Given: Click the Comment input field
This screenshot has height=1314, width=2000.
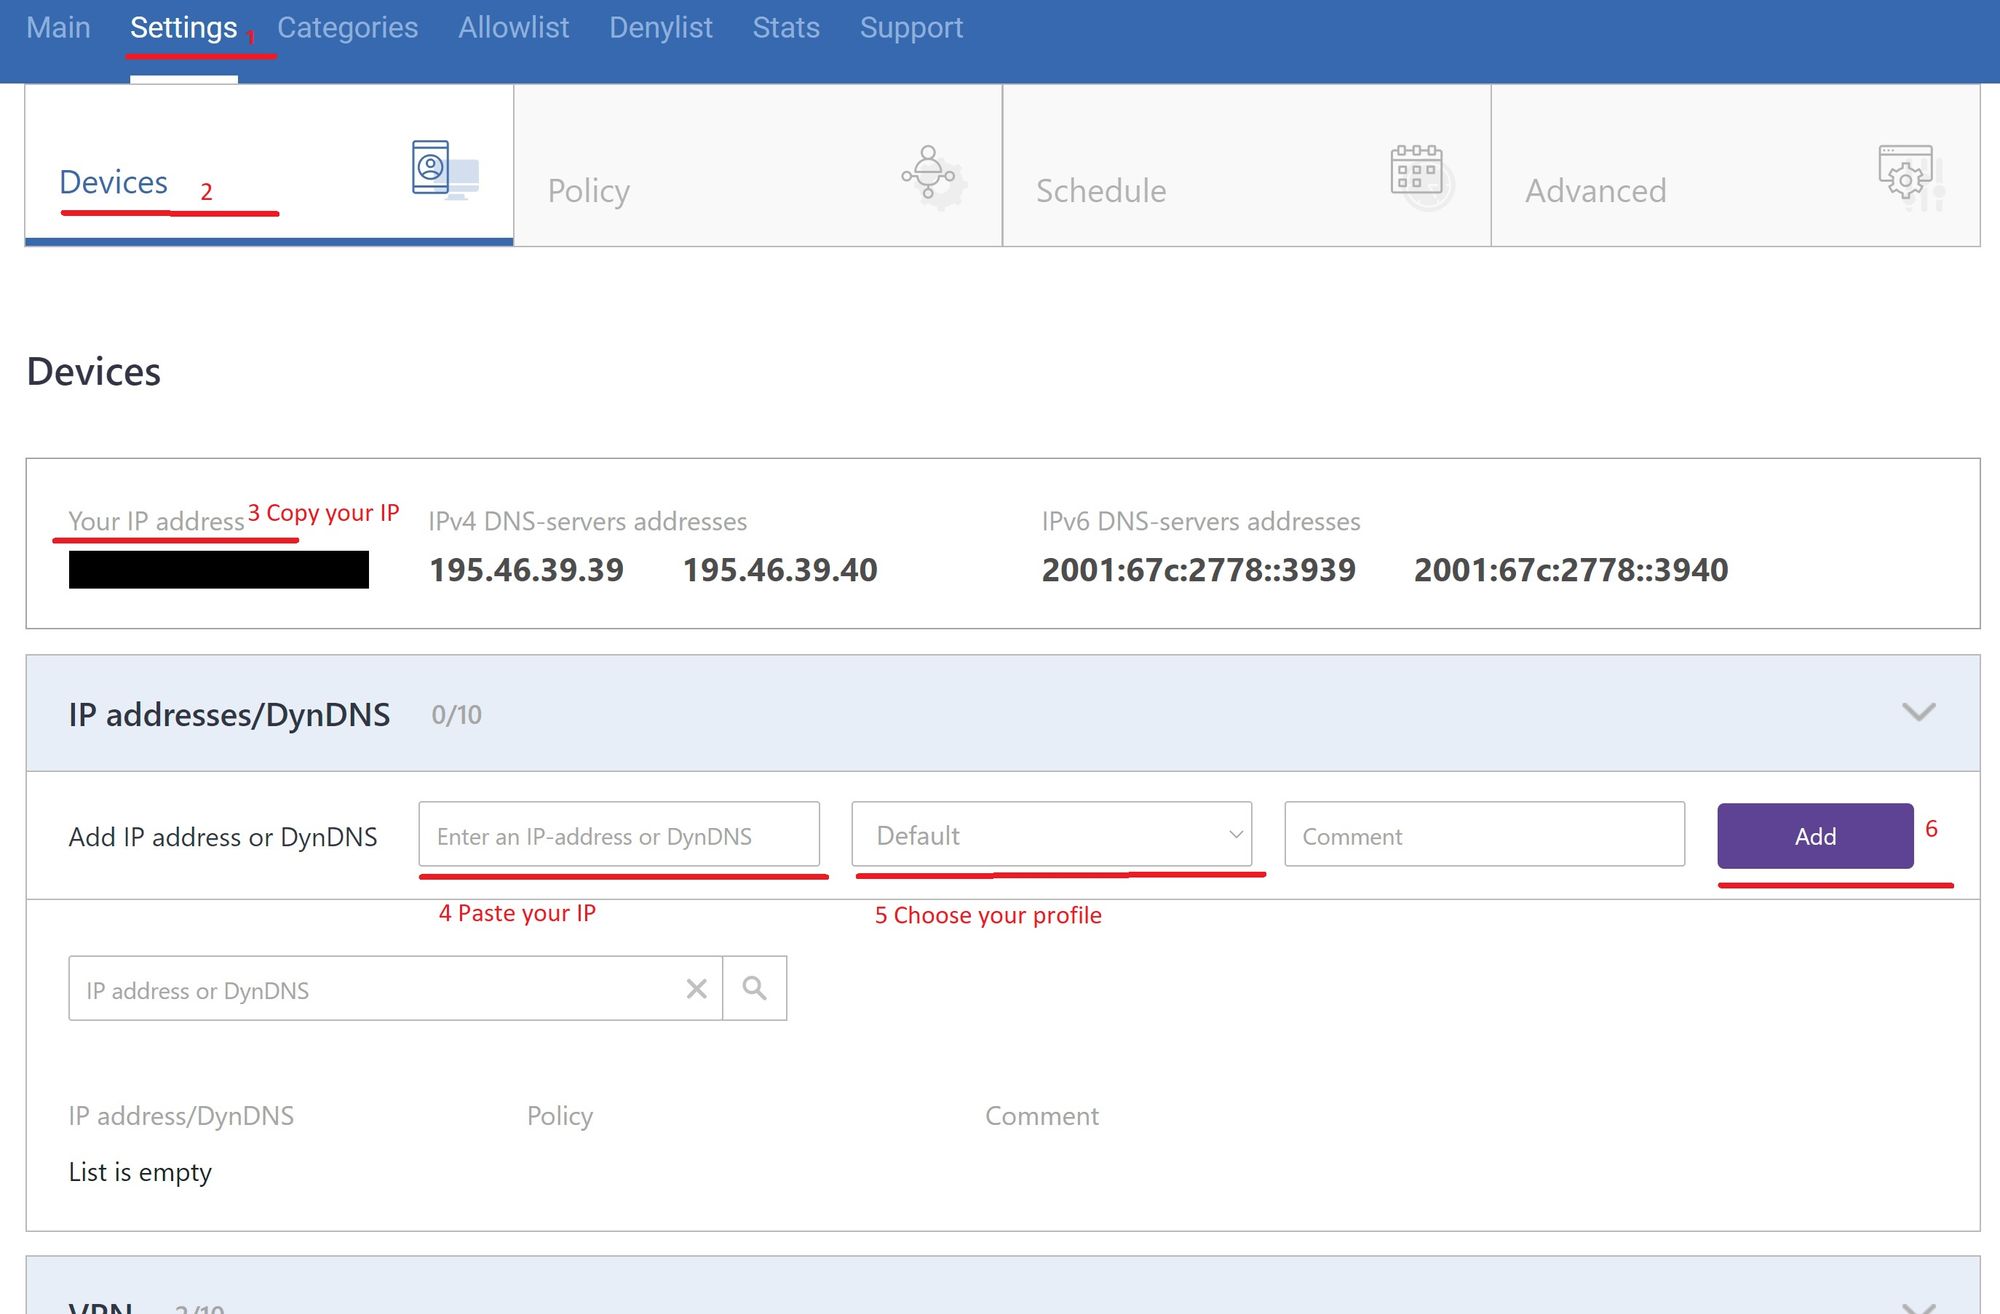Looking at the screenshot, I should (1484, 836).
